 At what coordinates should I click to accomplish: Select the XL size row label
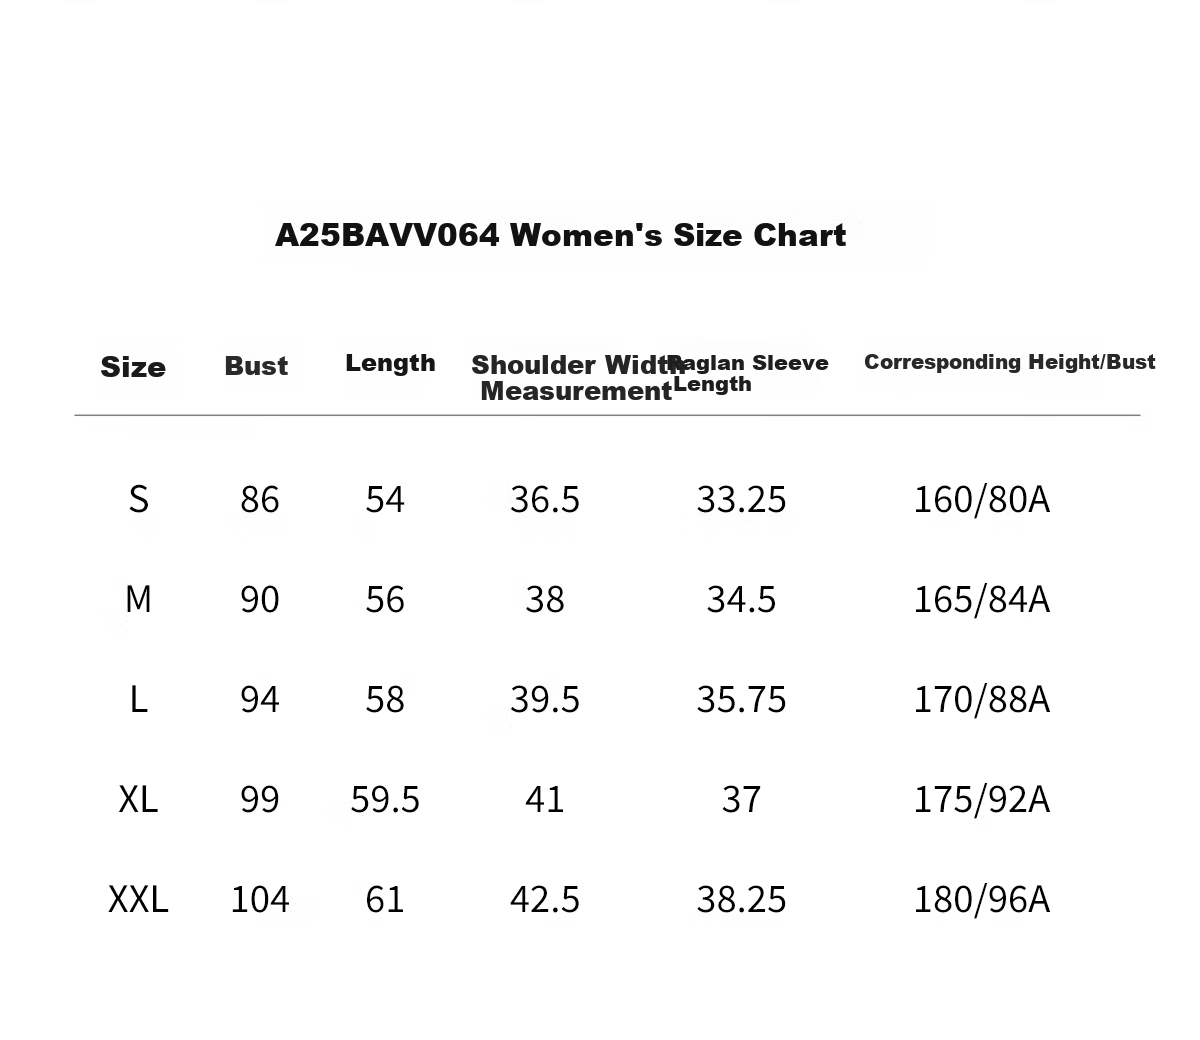tap(138, 799)
